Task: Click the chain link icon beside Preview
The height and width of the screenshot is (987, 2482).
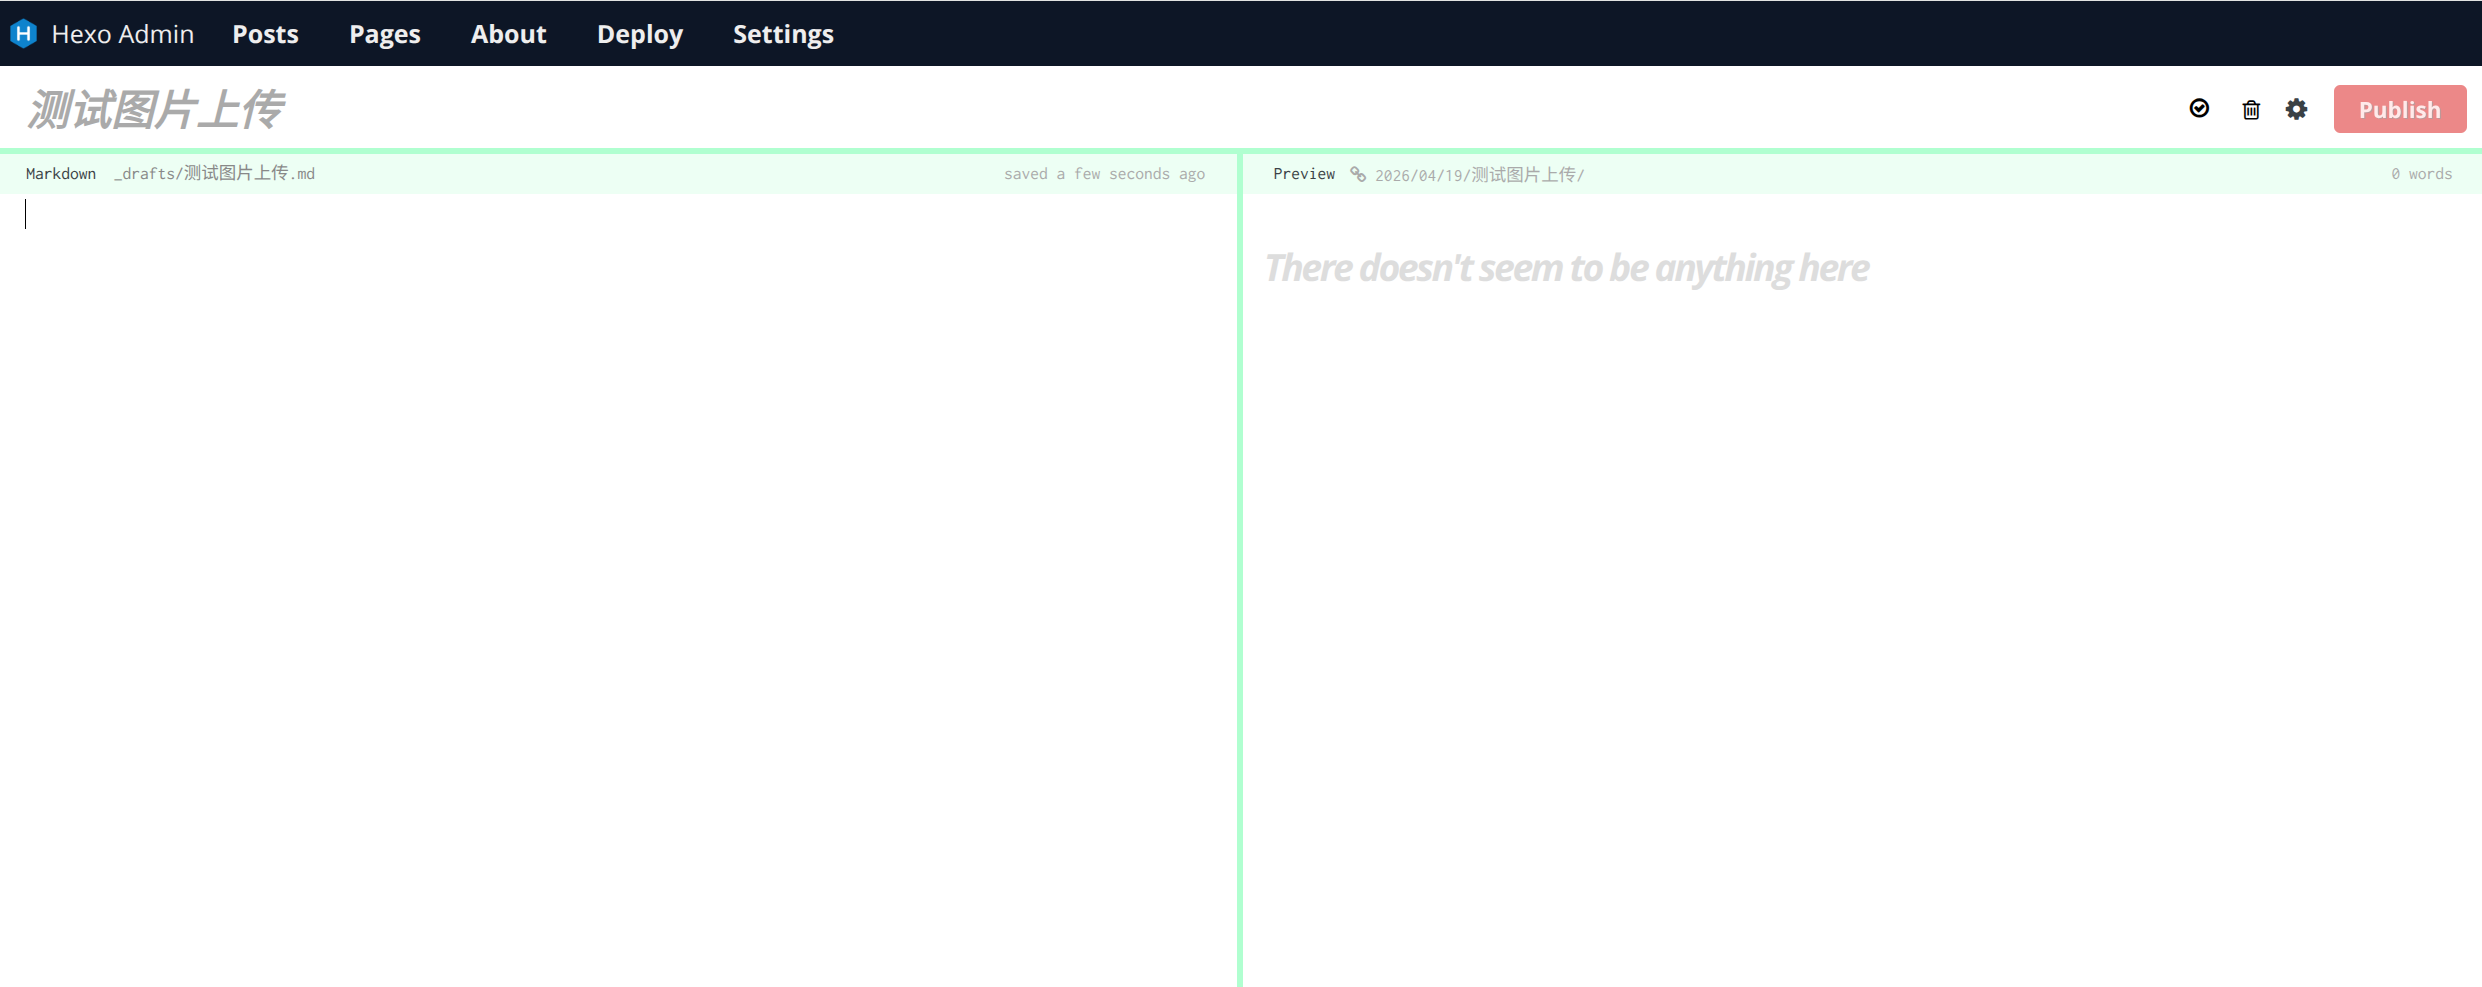Action: point(1357,174)
